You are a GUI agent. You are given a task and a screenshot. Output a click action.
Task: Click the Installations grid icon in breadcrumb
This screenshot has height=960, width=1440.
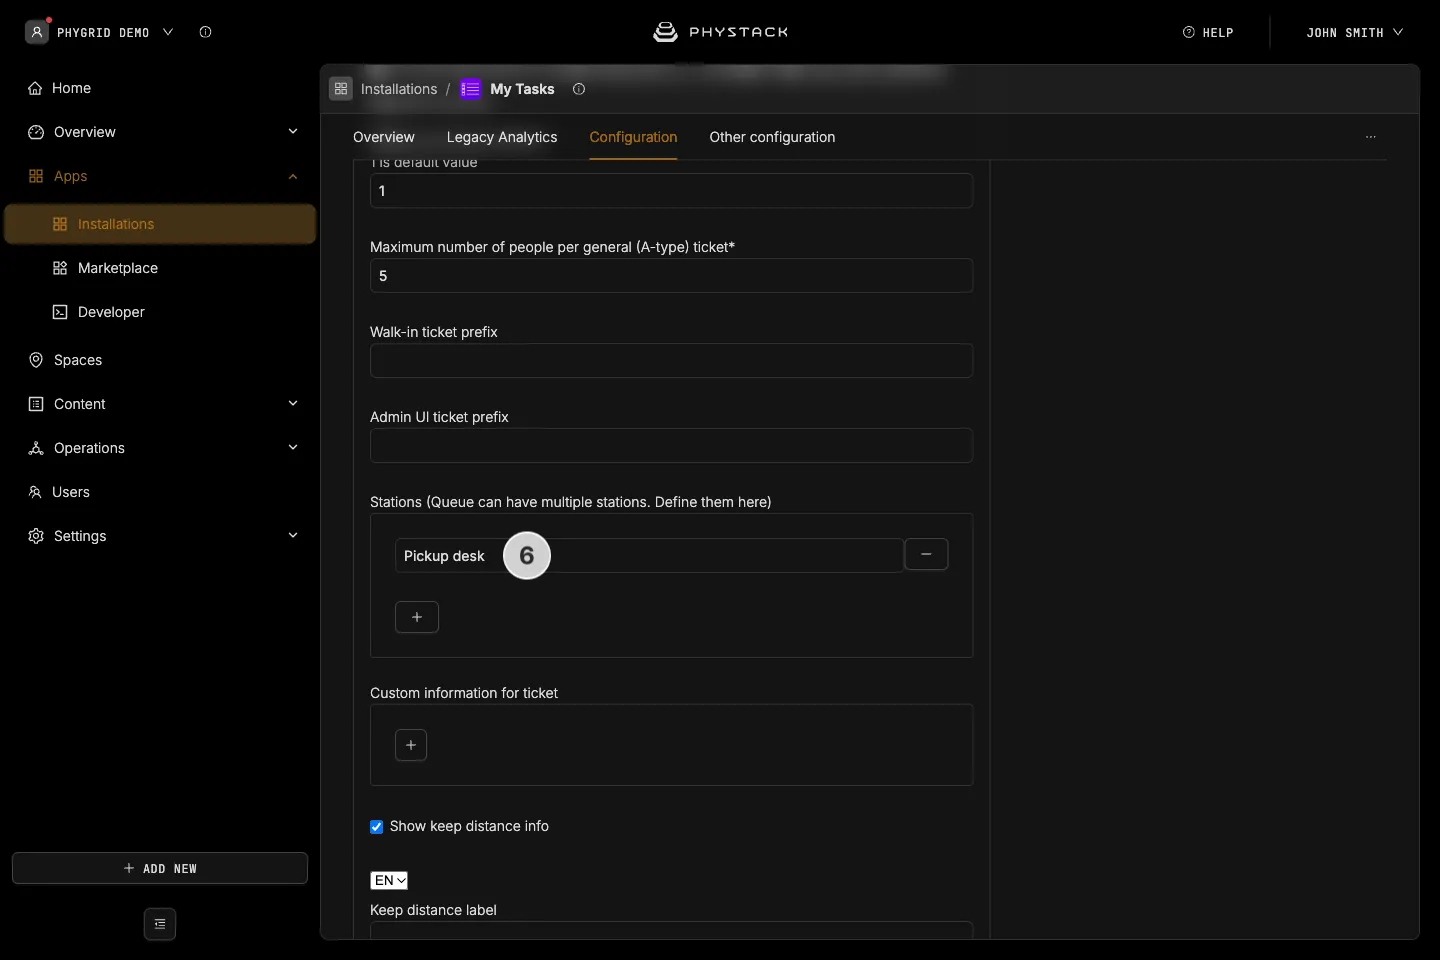(x=341, y=89)
